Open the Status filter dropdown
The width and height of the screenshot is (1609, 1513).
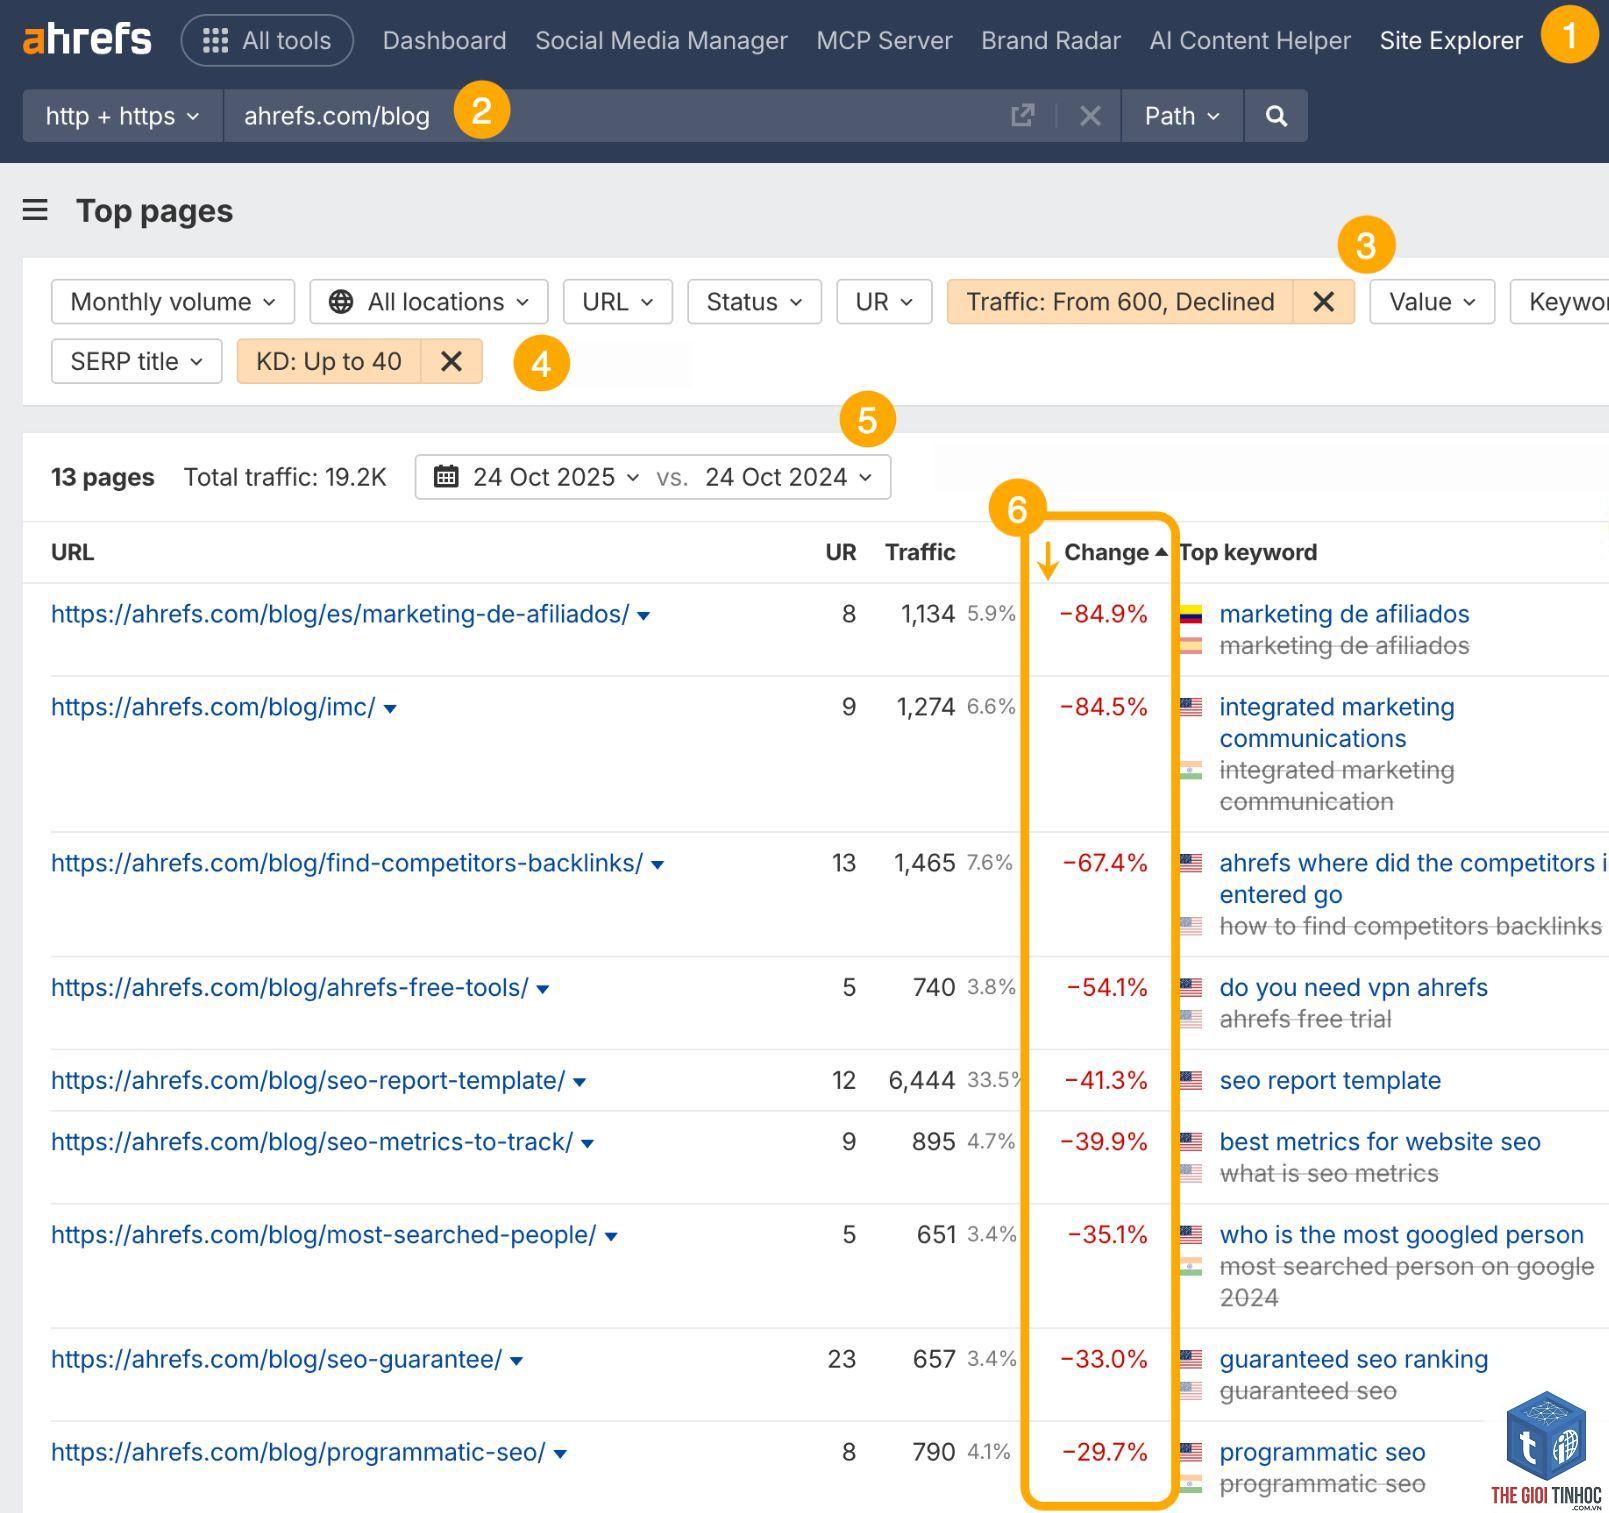coord(754,302)
